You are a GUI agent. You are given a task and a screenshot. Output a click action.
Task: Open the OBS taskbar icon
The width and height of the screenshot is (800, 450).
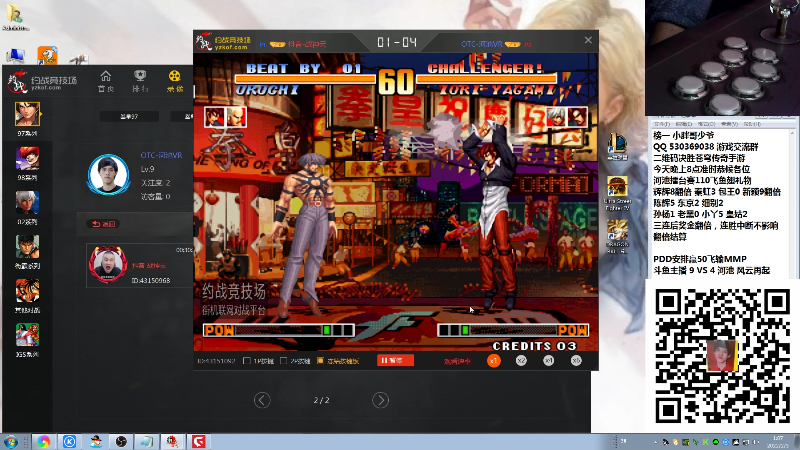point(121,441)
